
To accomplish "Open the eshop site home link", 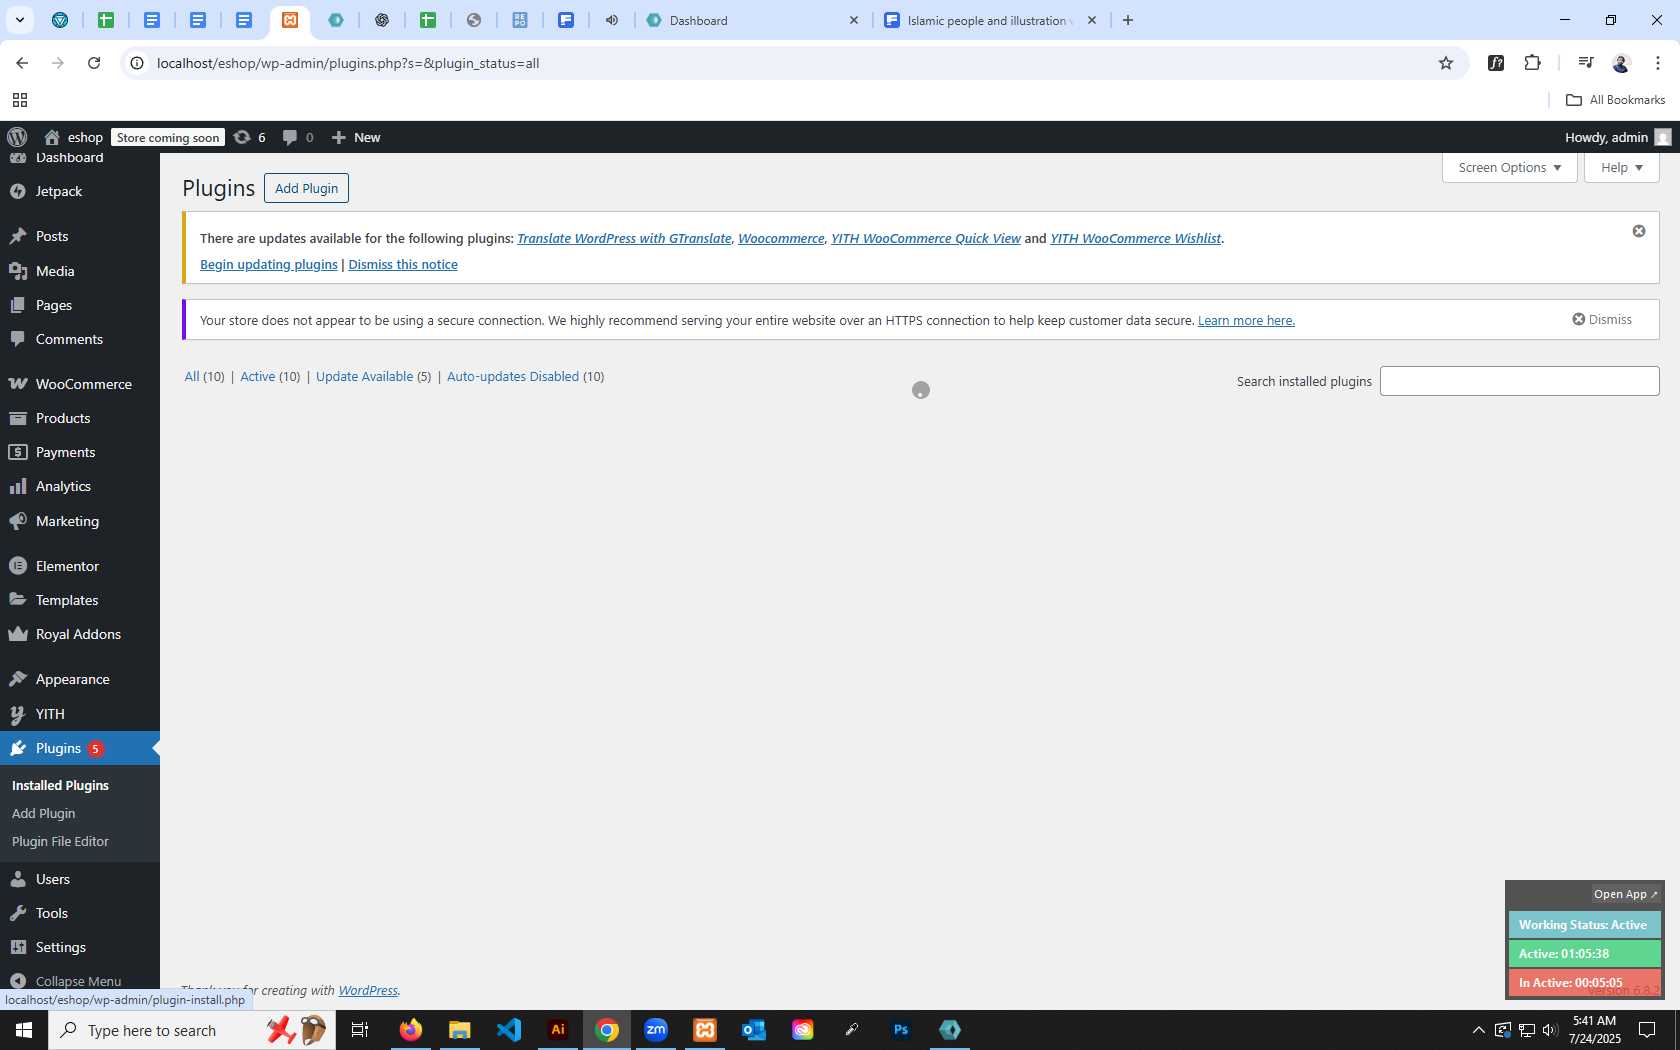I will point(74,137).
